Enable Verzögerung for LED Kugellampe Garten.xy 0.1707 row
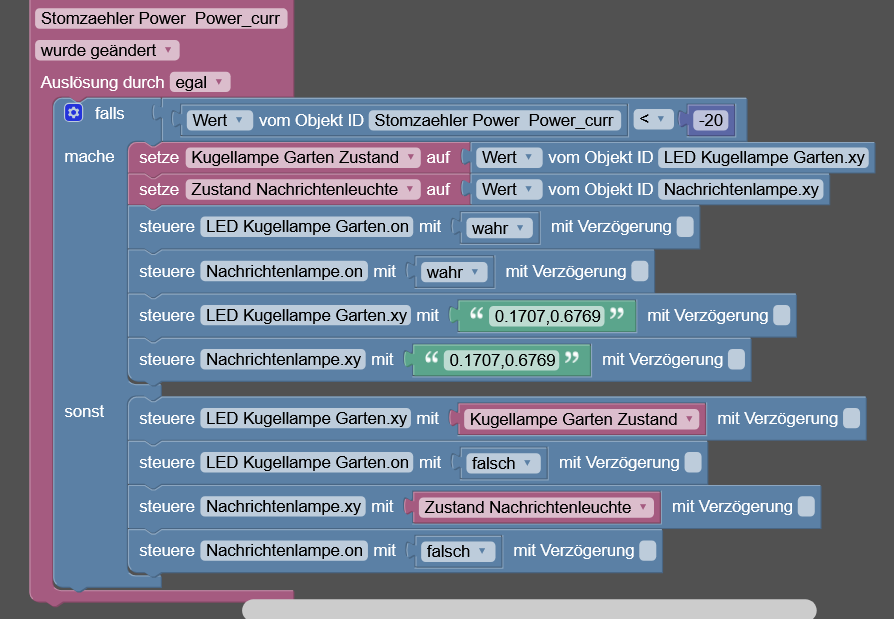The image size is (894, 619). click(x=782, y=315)
